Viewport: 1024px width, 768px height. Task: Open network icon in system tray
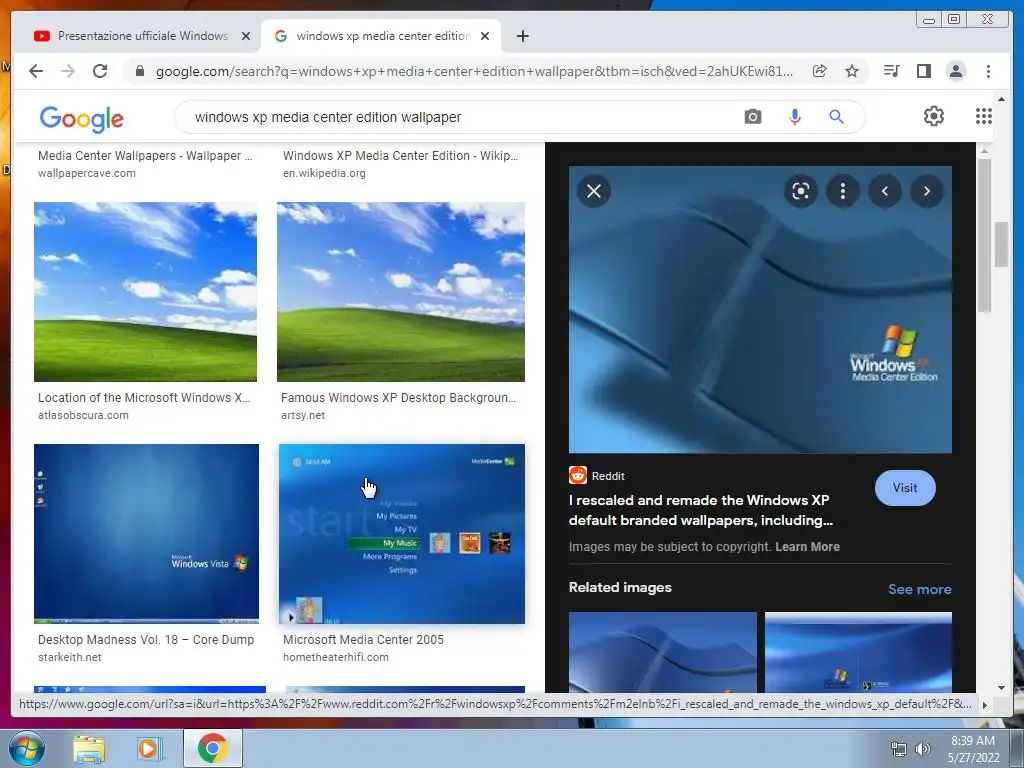coord(899,749)
